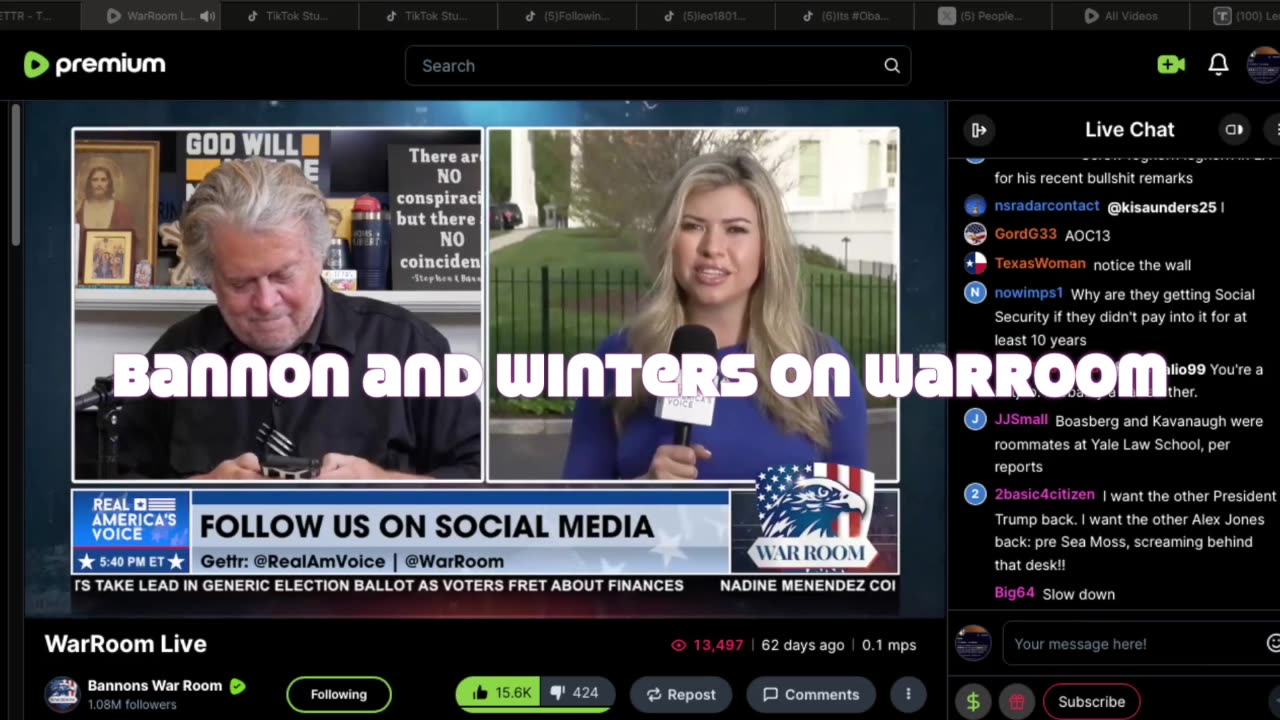Open the Comments button
This screenshot has width=1280, height=720.
[811, 694]
